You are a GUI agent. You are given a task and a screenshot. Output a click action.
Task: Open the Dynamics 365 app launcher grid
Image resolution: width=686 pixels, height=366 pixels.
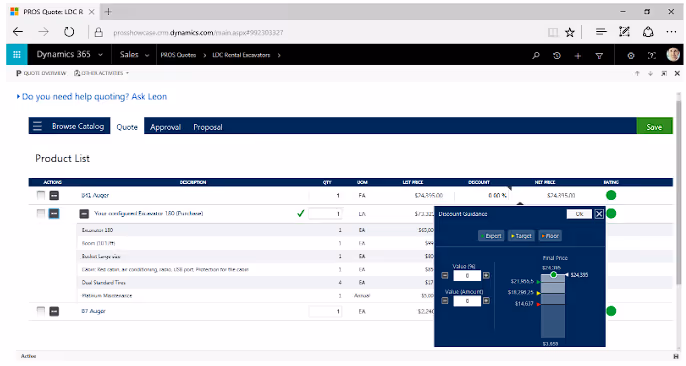[x=17, y=55]
